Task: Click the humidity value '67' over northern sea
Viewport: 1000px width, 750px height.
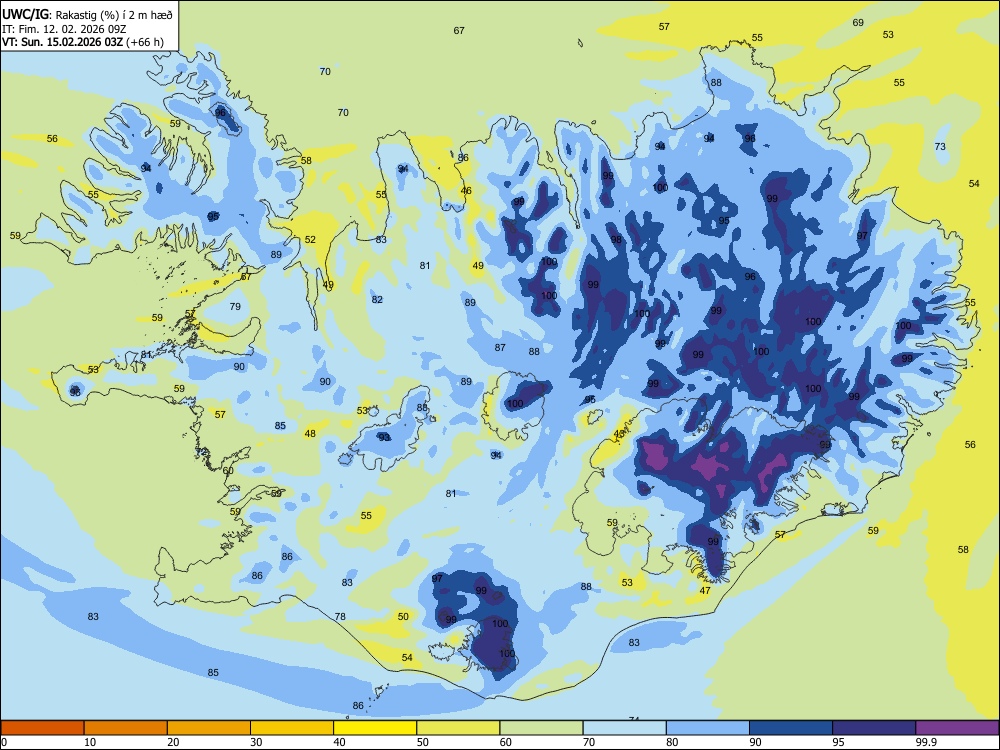Action: [459, 31]
